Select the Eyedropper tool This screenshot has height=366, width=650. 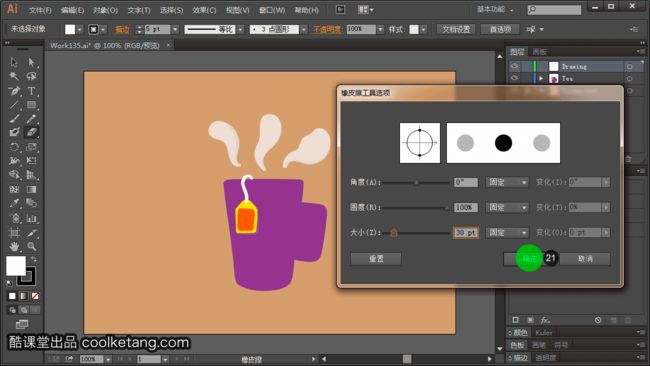14,203
